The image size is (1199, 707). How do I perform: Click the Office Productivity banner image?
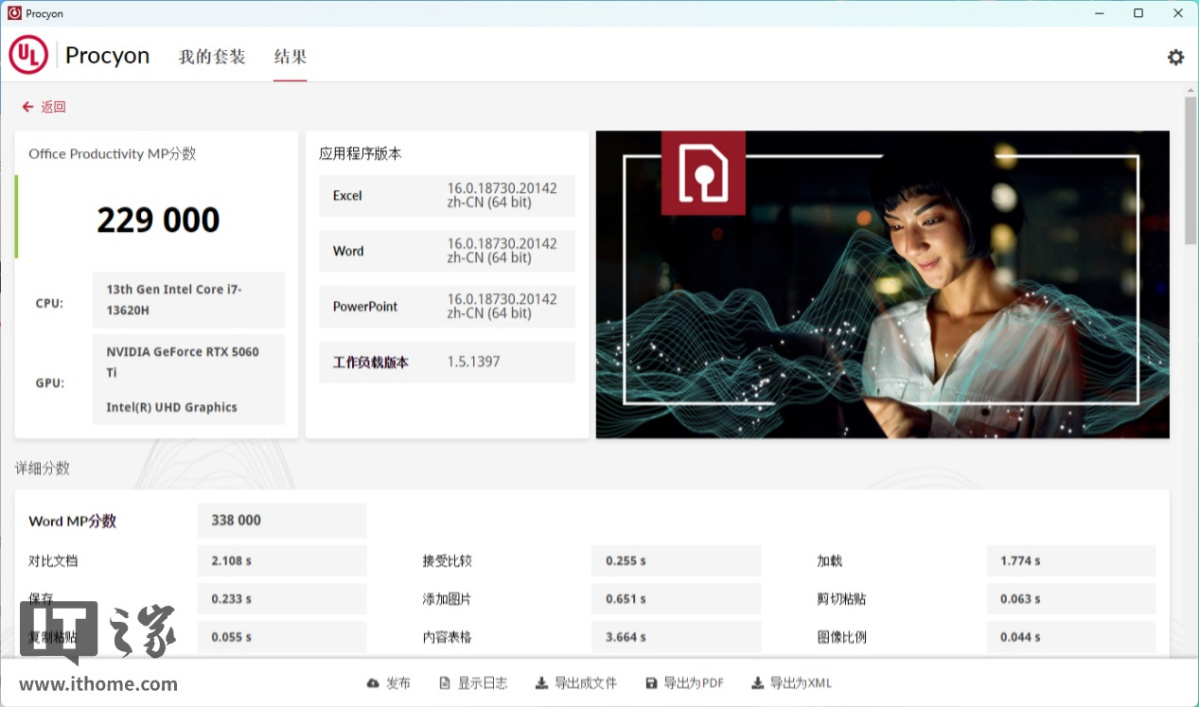(x=882, y=284)
